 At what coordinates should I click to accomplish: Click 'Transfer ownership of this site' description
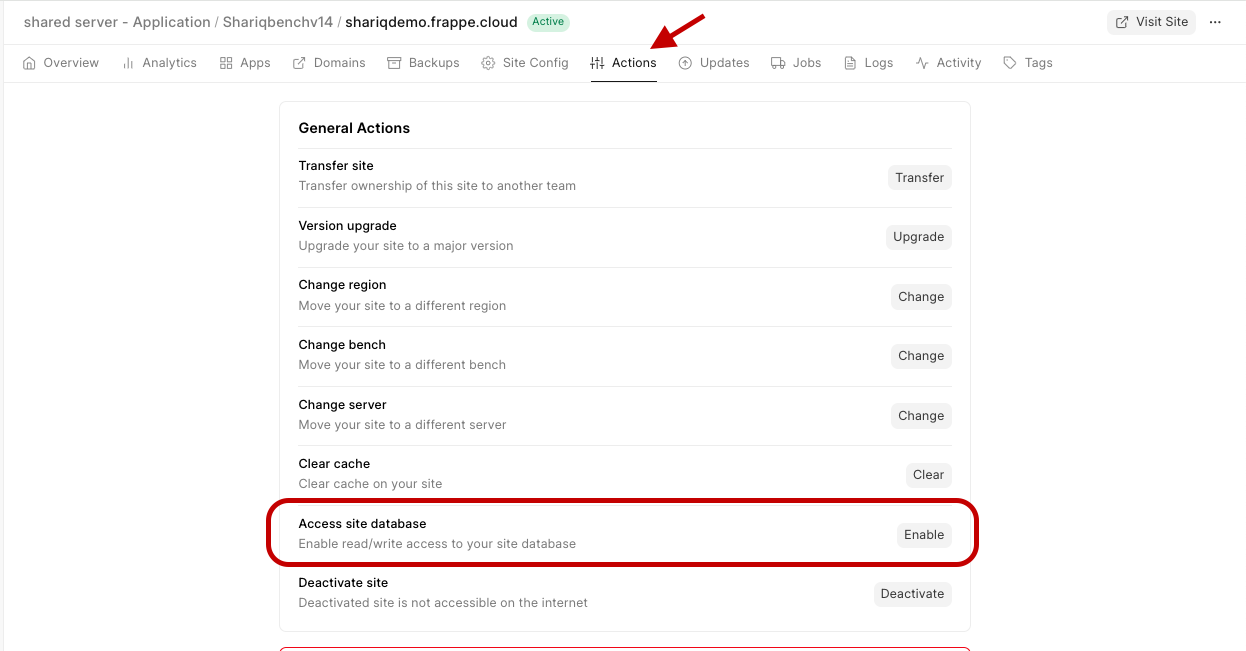point(437,186)
